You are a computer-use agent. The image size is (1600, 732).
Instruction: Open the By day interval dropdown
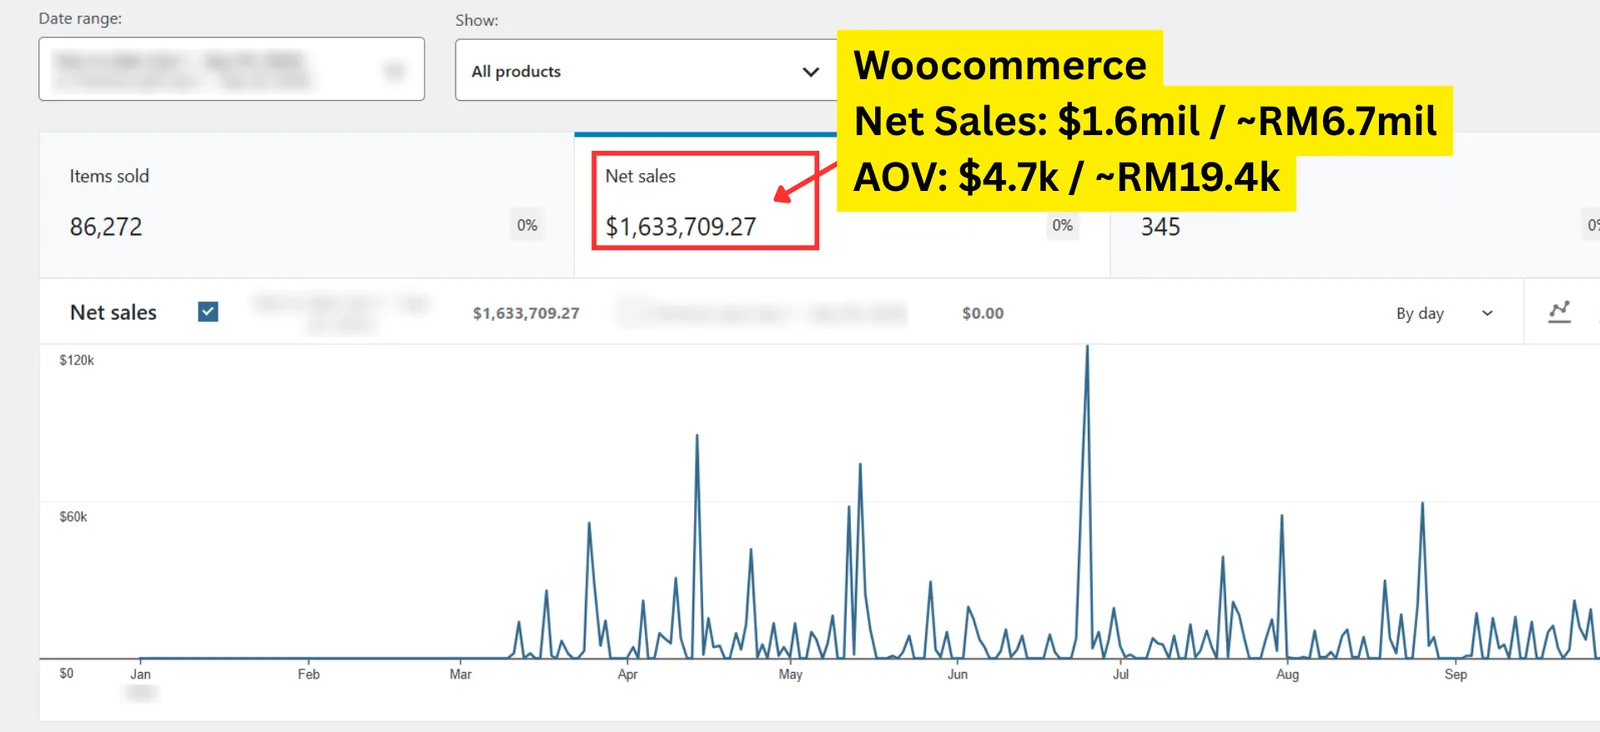coord(1444,313)
